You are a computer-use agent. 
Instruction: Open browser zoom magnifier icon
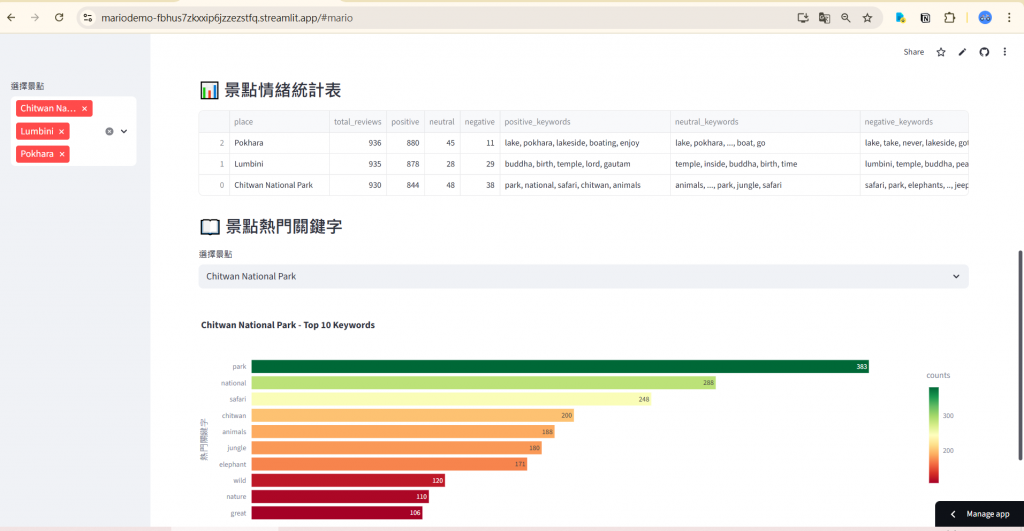pos(846,18)
